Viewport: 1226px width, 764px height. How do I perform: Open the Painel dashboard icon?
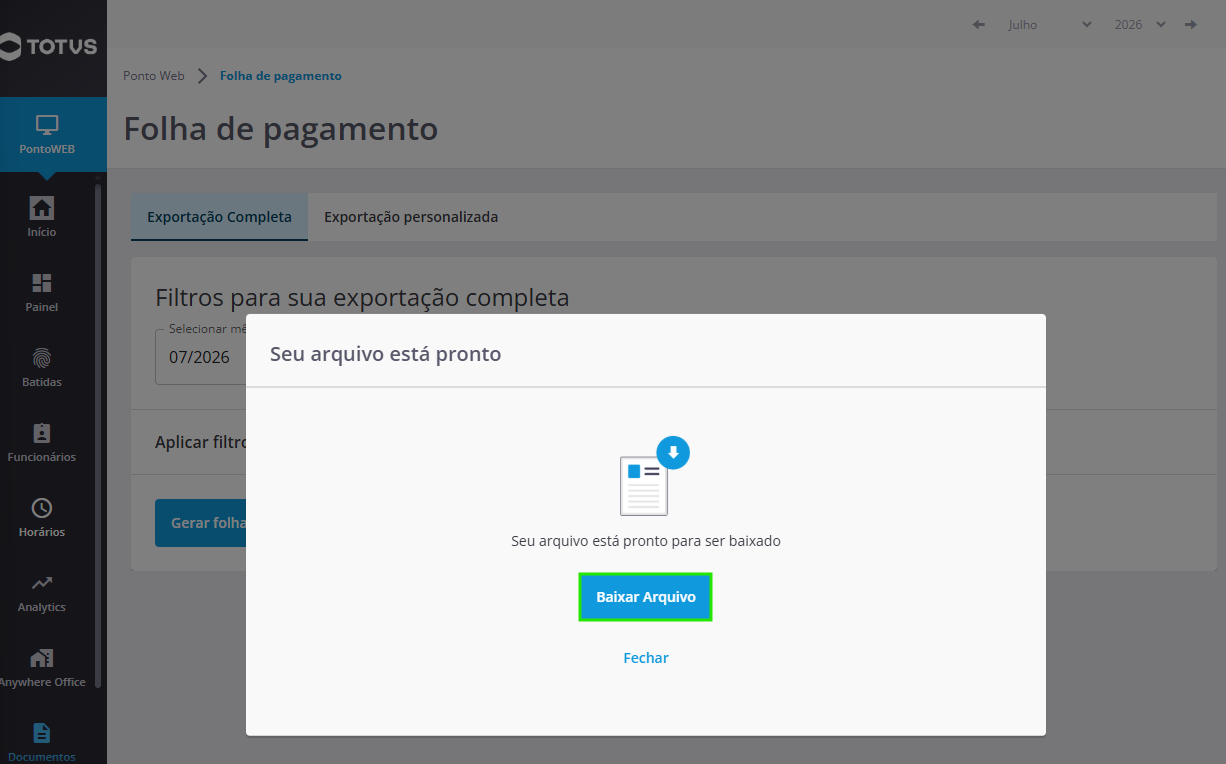coord(42,283)
